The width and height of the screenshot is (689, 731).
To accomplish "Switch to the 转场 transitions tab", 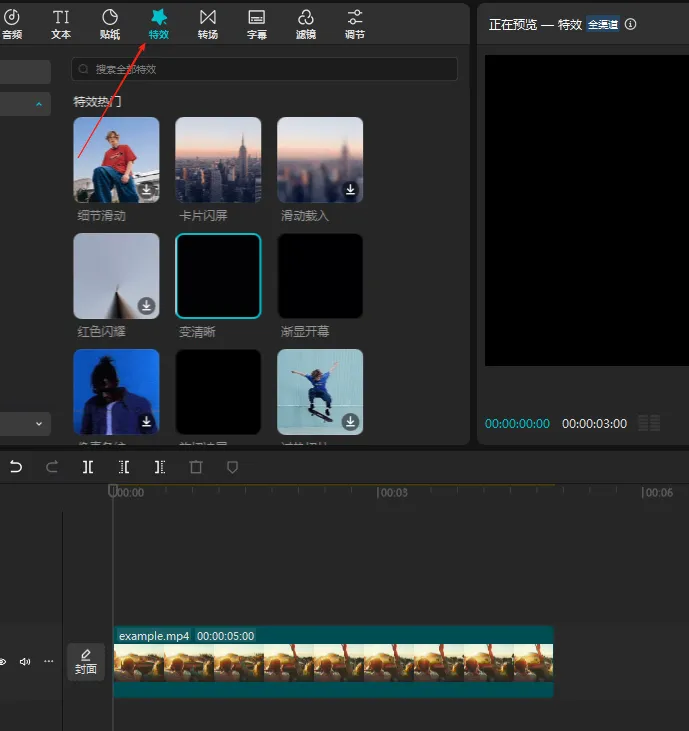I will tap(208, 24).
